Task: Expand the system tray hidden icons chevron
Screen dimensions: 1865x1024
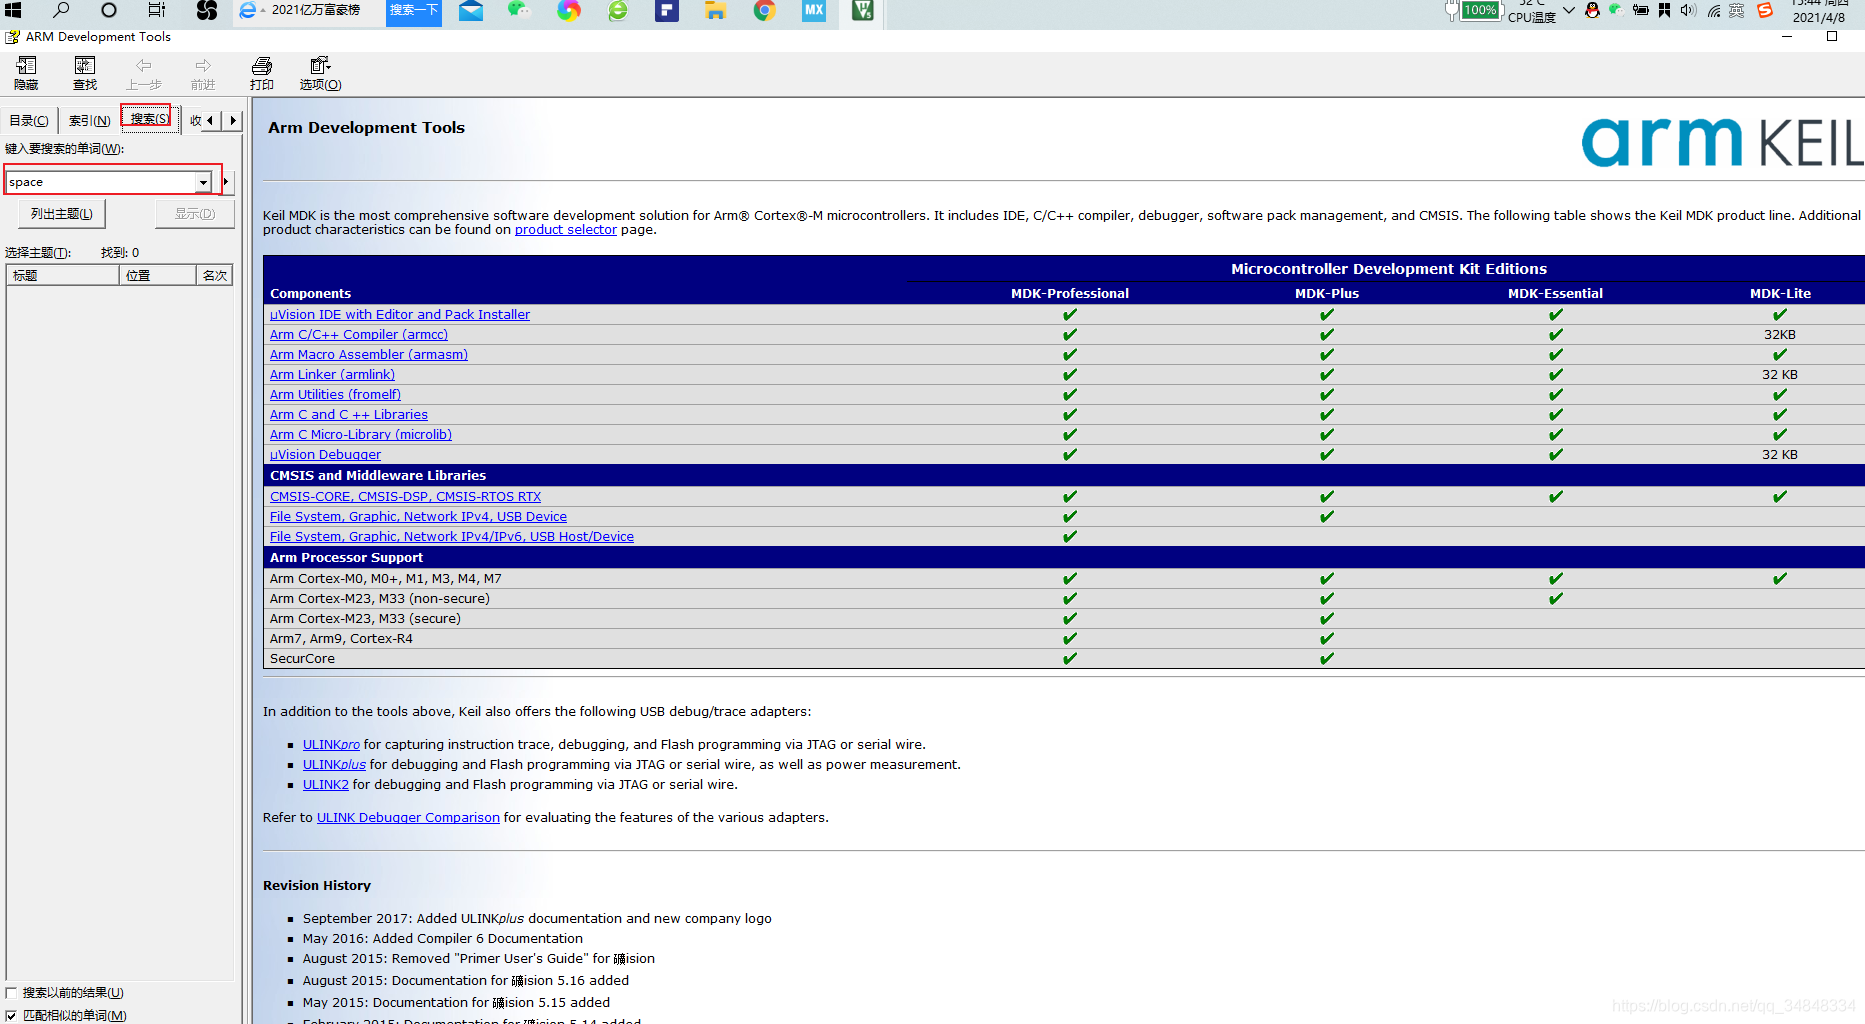Action: click(1568, 10)
